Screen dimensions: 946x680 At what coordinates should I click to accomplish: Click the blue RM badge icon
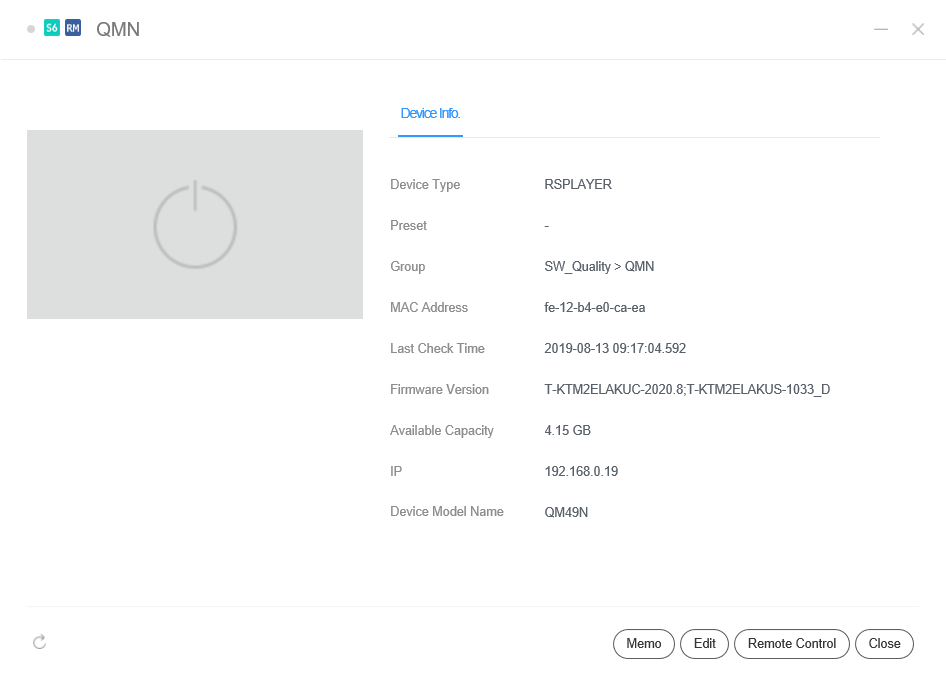point(73,29)
